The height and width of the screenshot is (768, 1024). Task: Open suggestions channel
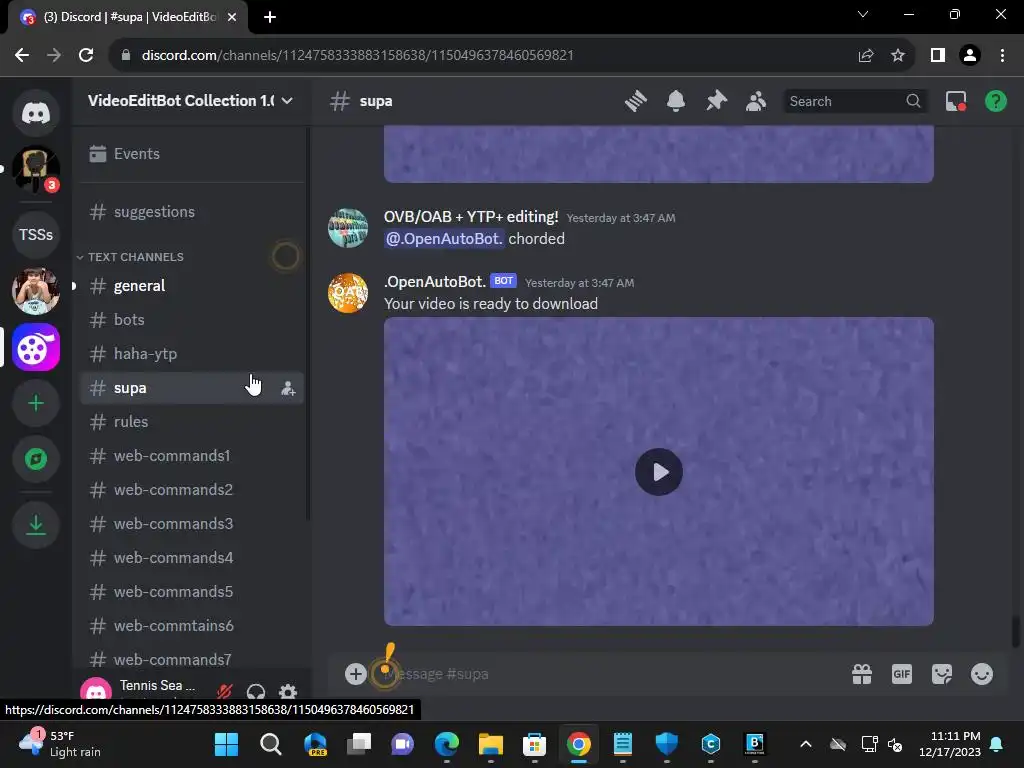[192, 212]
